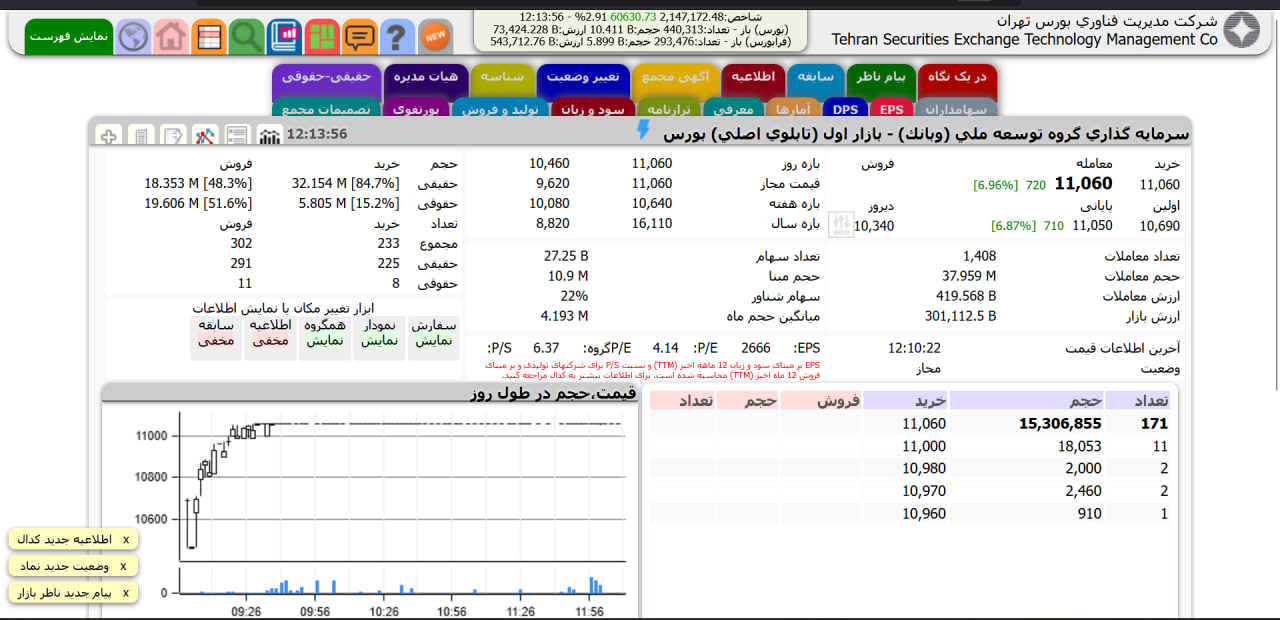This screenshot has width=1280, height=620.
Task: Open the هیات مدیره tab
Action: [x=425, y=77]
